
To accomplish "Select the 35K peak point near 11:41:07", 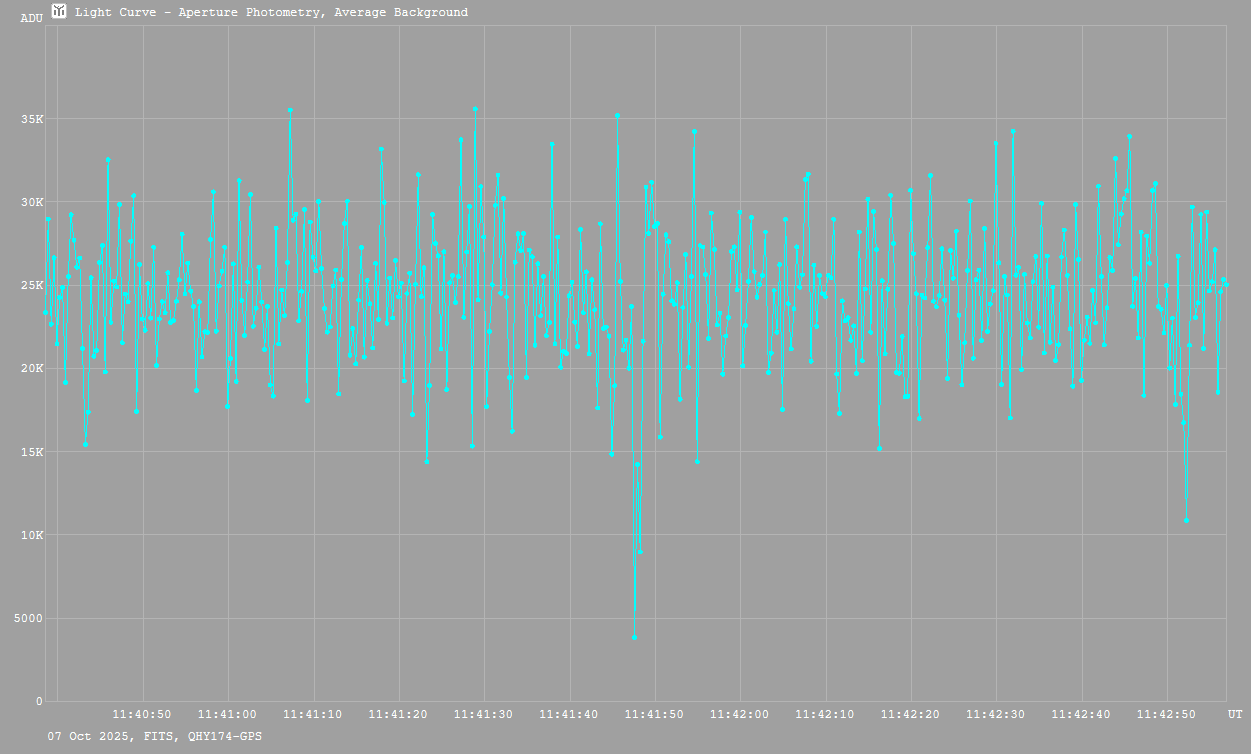I will click(x=290, y=110).
